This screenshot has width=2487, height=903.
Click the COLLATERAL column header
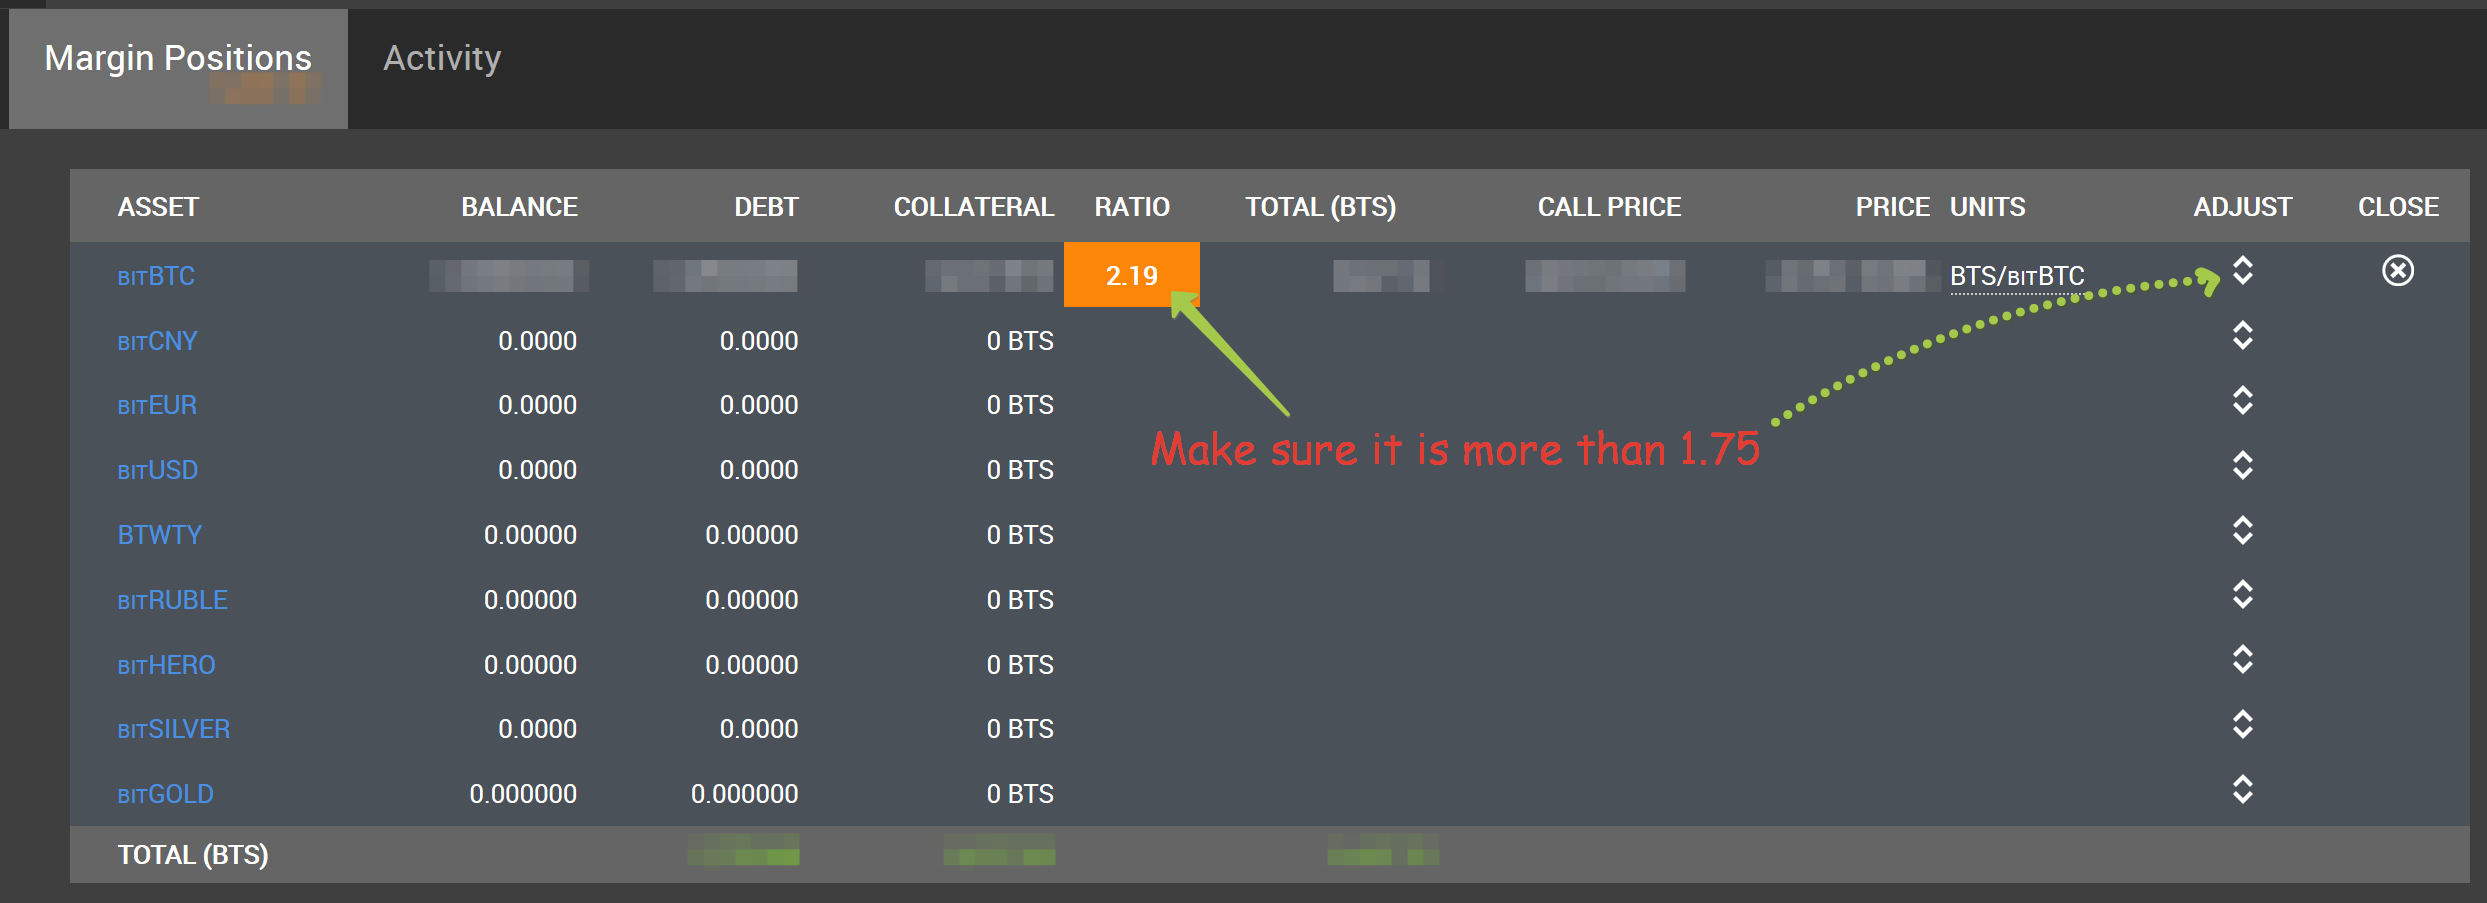(x=974, y=207)
